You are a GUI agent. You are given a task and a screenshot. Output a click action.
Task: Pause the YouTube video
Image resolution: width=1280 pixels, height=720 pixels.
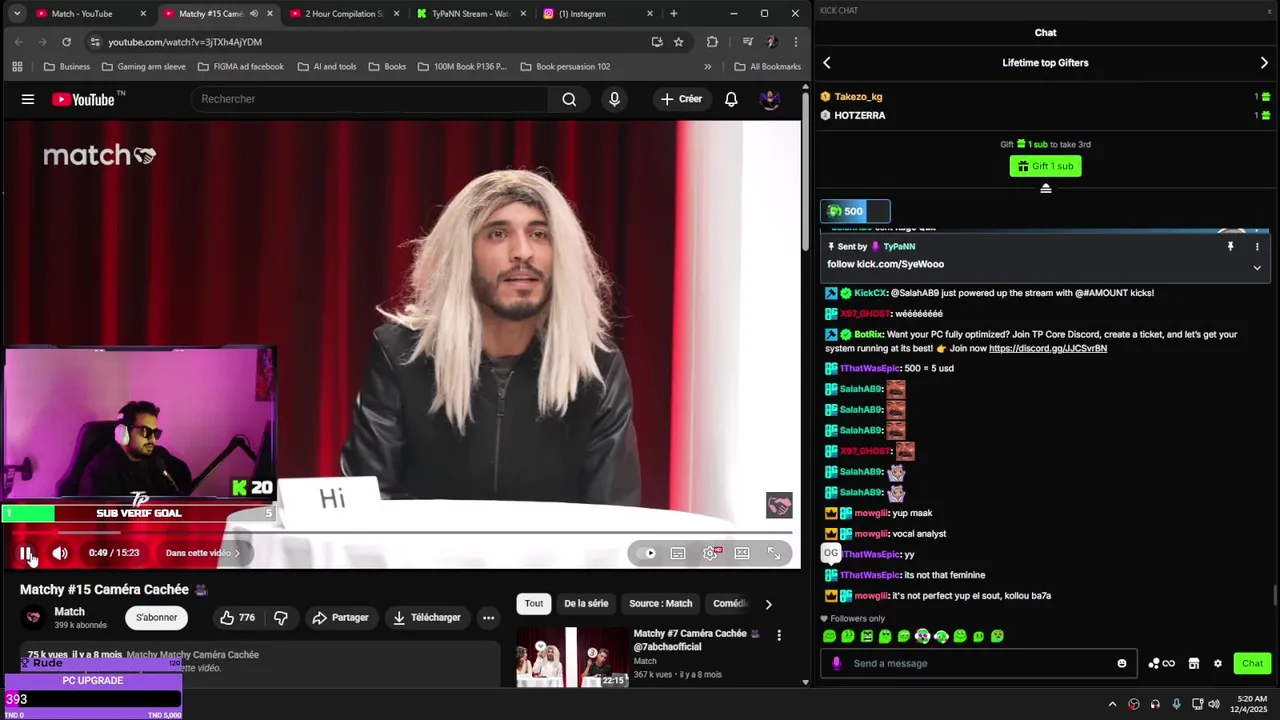[27, 553]
